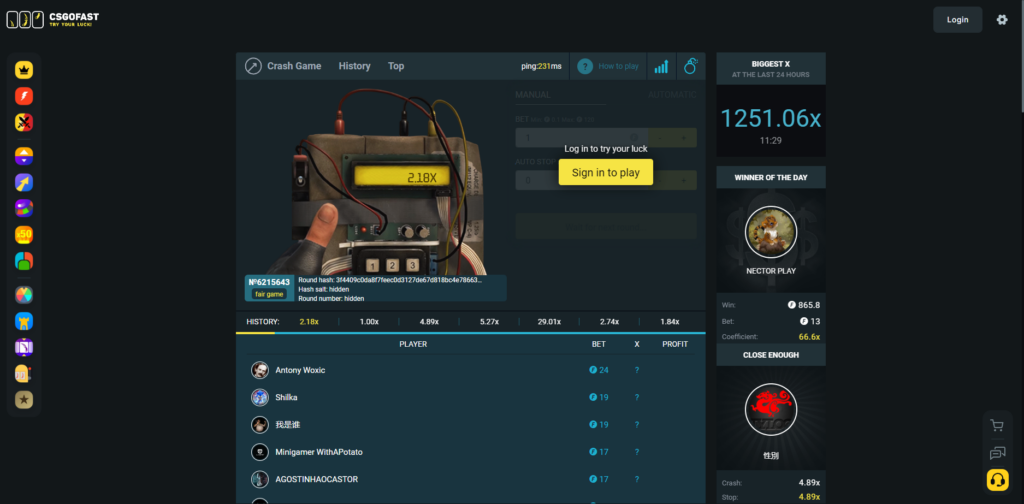Open the shopping cart icon

[997, 426]
